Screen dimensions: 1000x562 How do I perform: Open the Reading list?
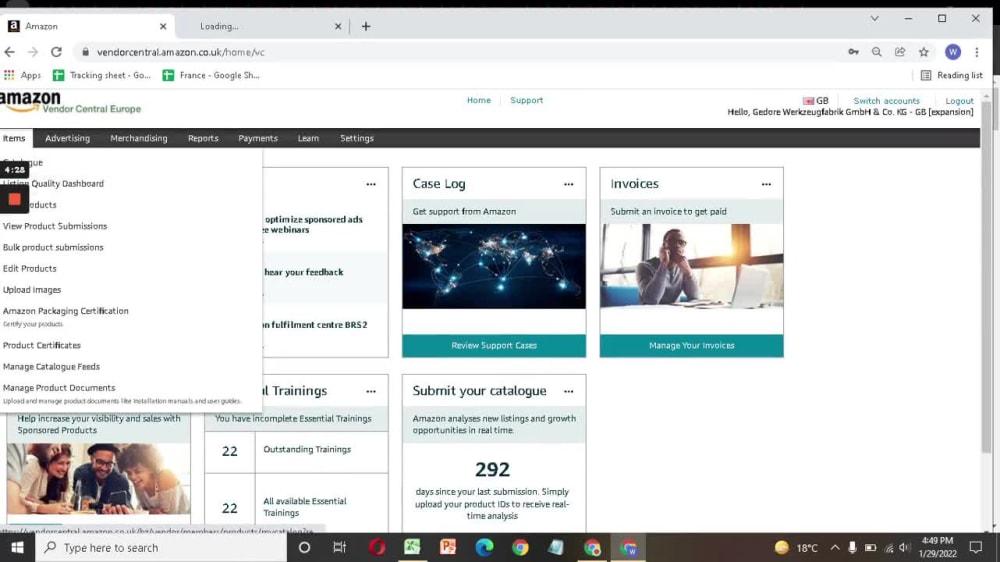click(x=952, y=75)
